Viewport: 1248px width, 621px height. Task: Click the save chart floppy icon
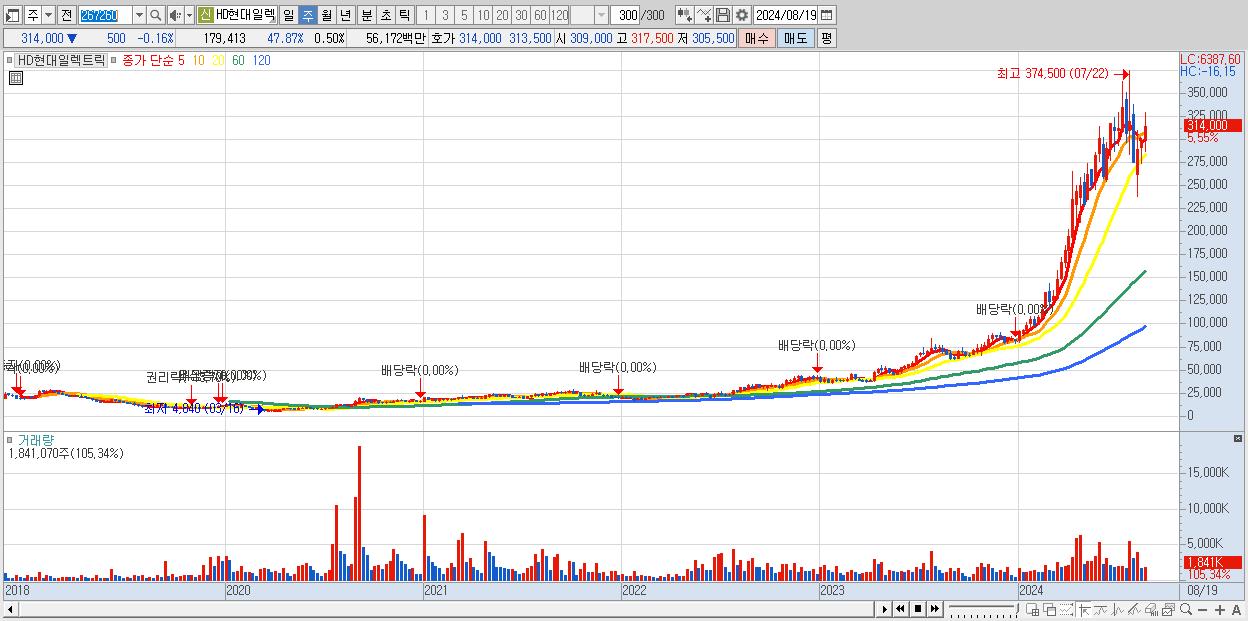point(722,15)
